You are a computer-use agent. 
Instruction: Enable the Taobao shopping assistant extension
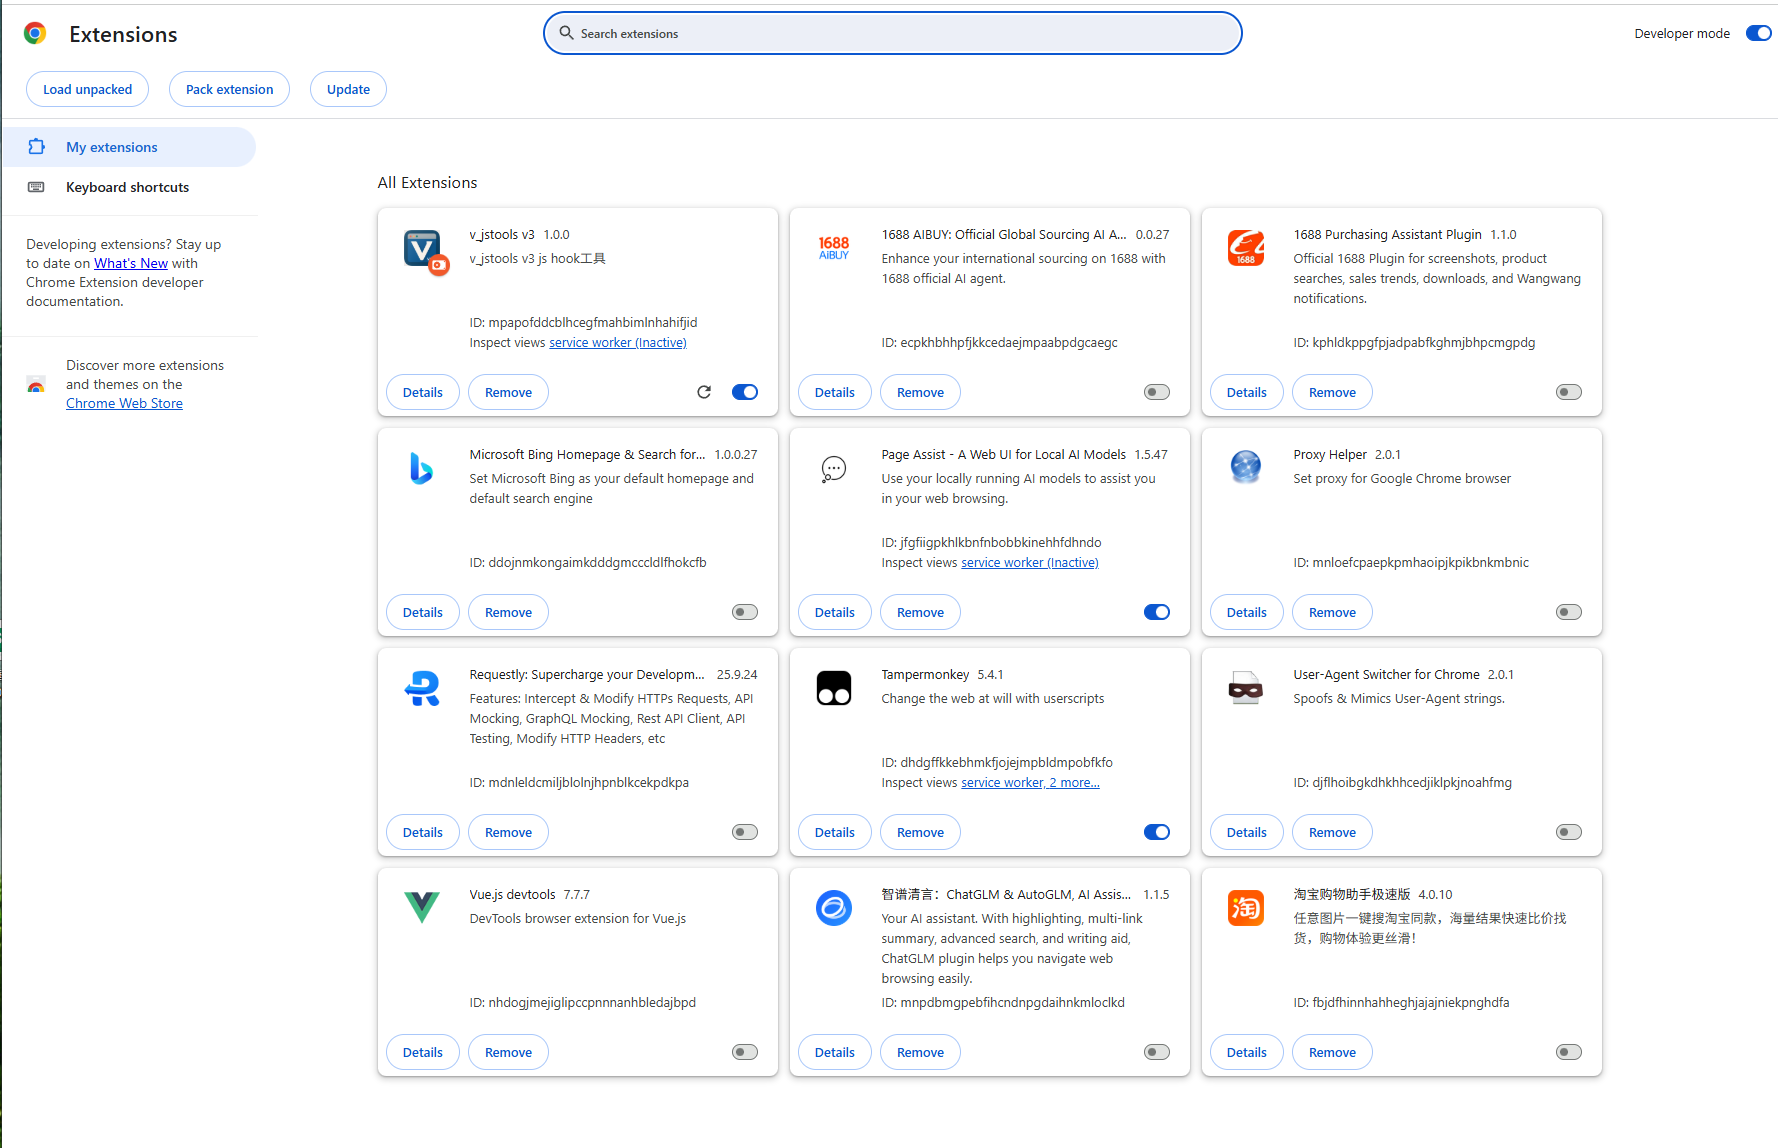coord(1569,1052)
